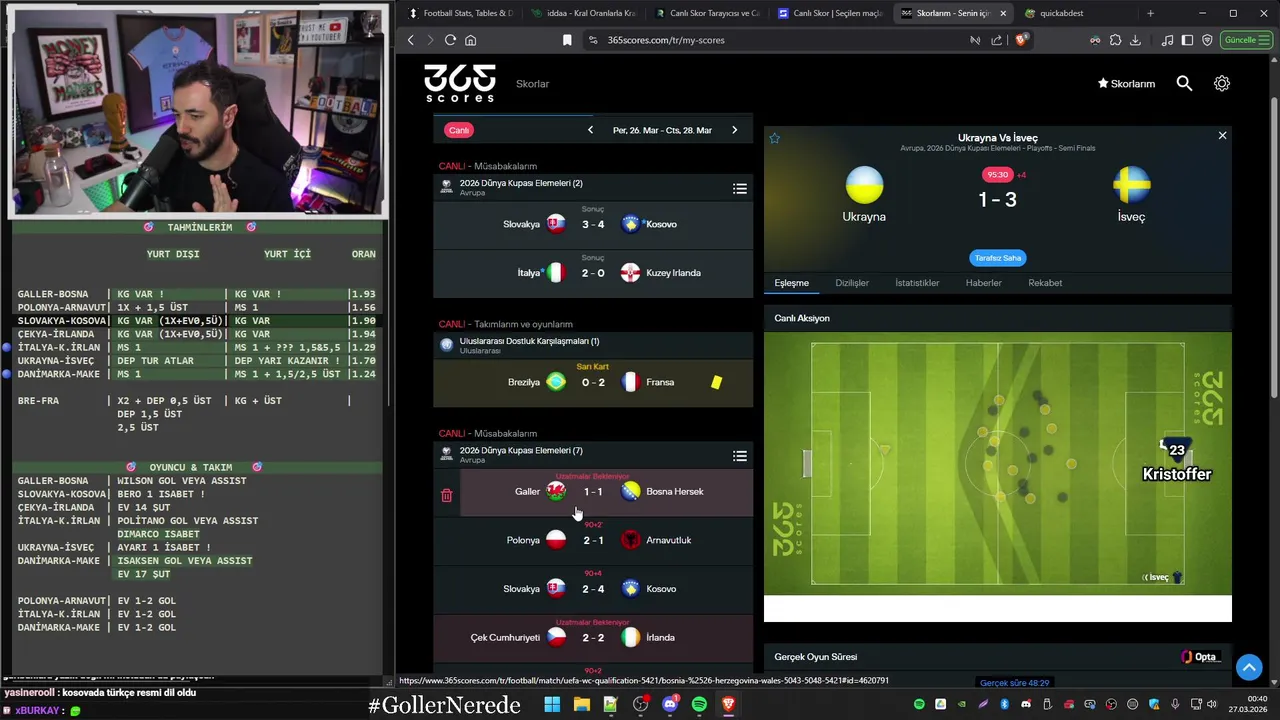Select the İstatistikler tab

[917, 283]
